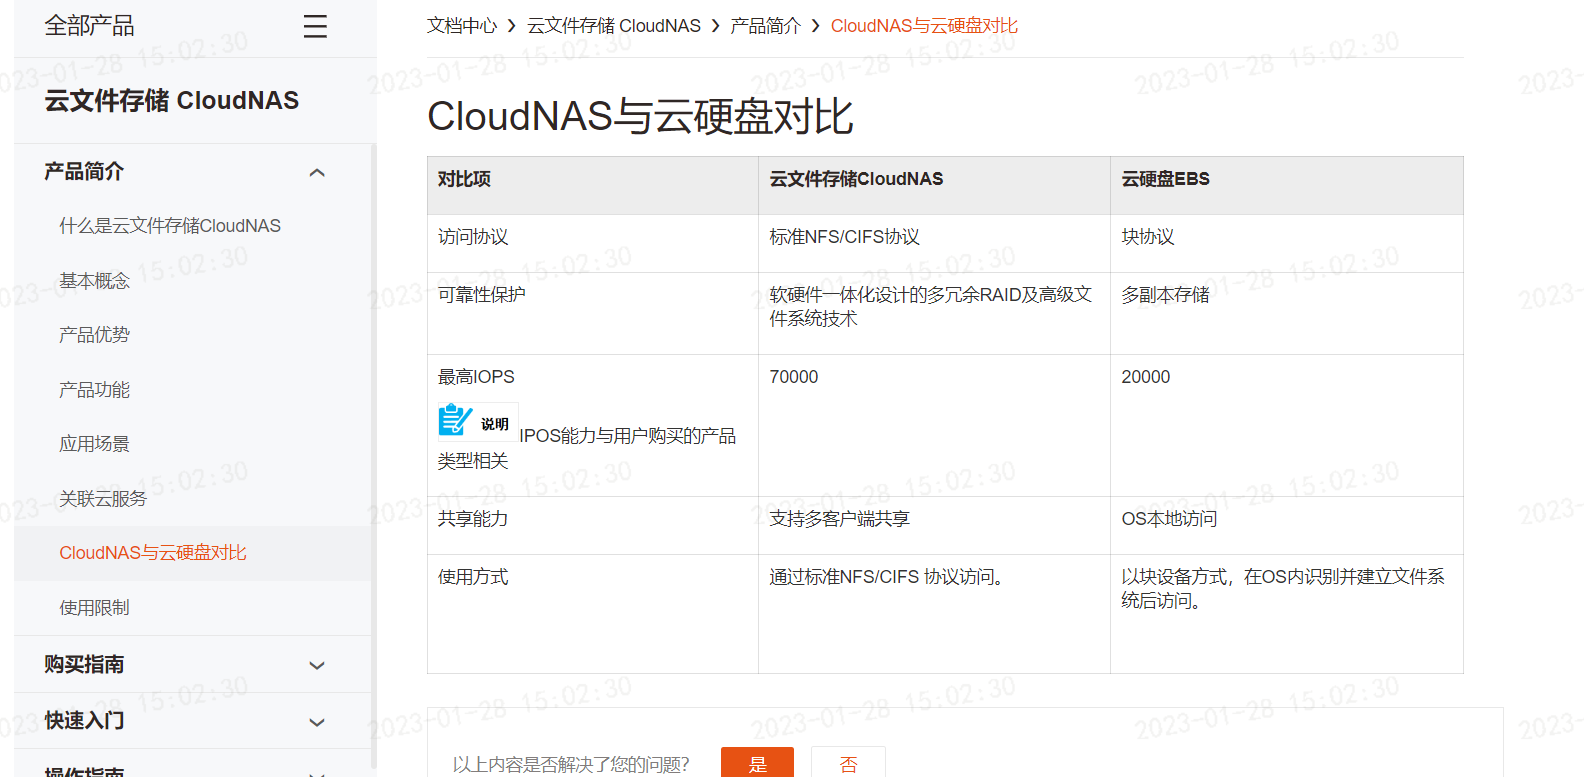This screenshot has width=1584, height=777.
Task: Expand the 快速入门 section chevron
Action: (317, 723)
